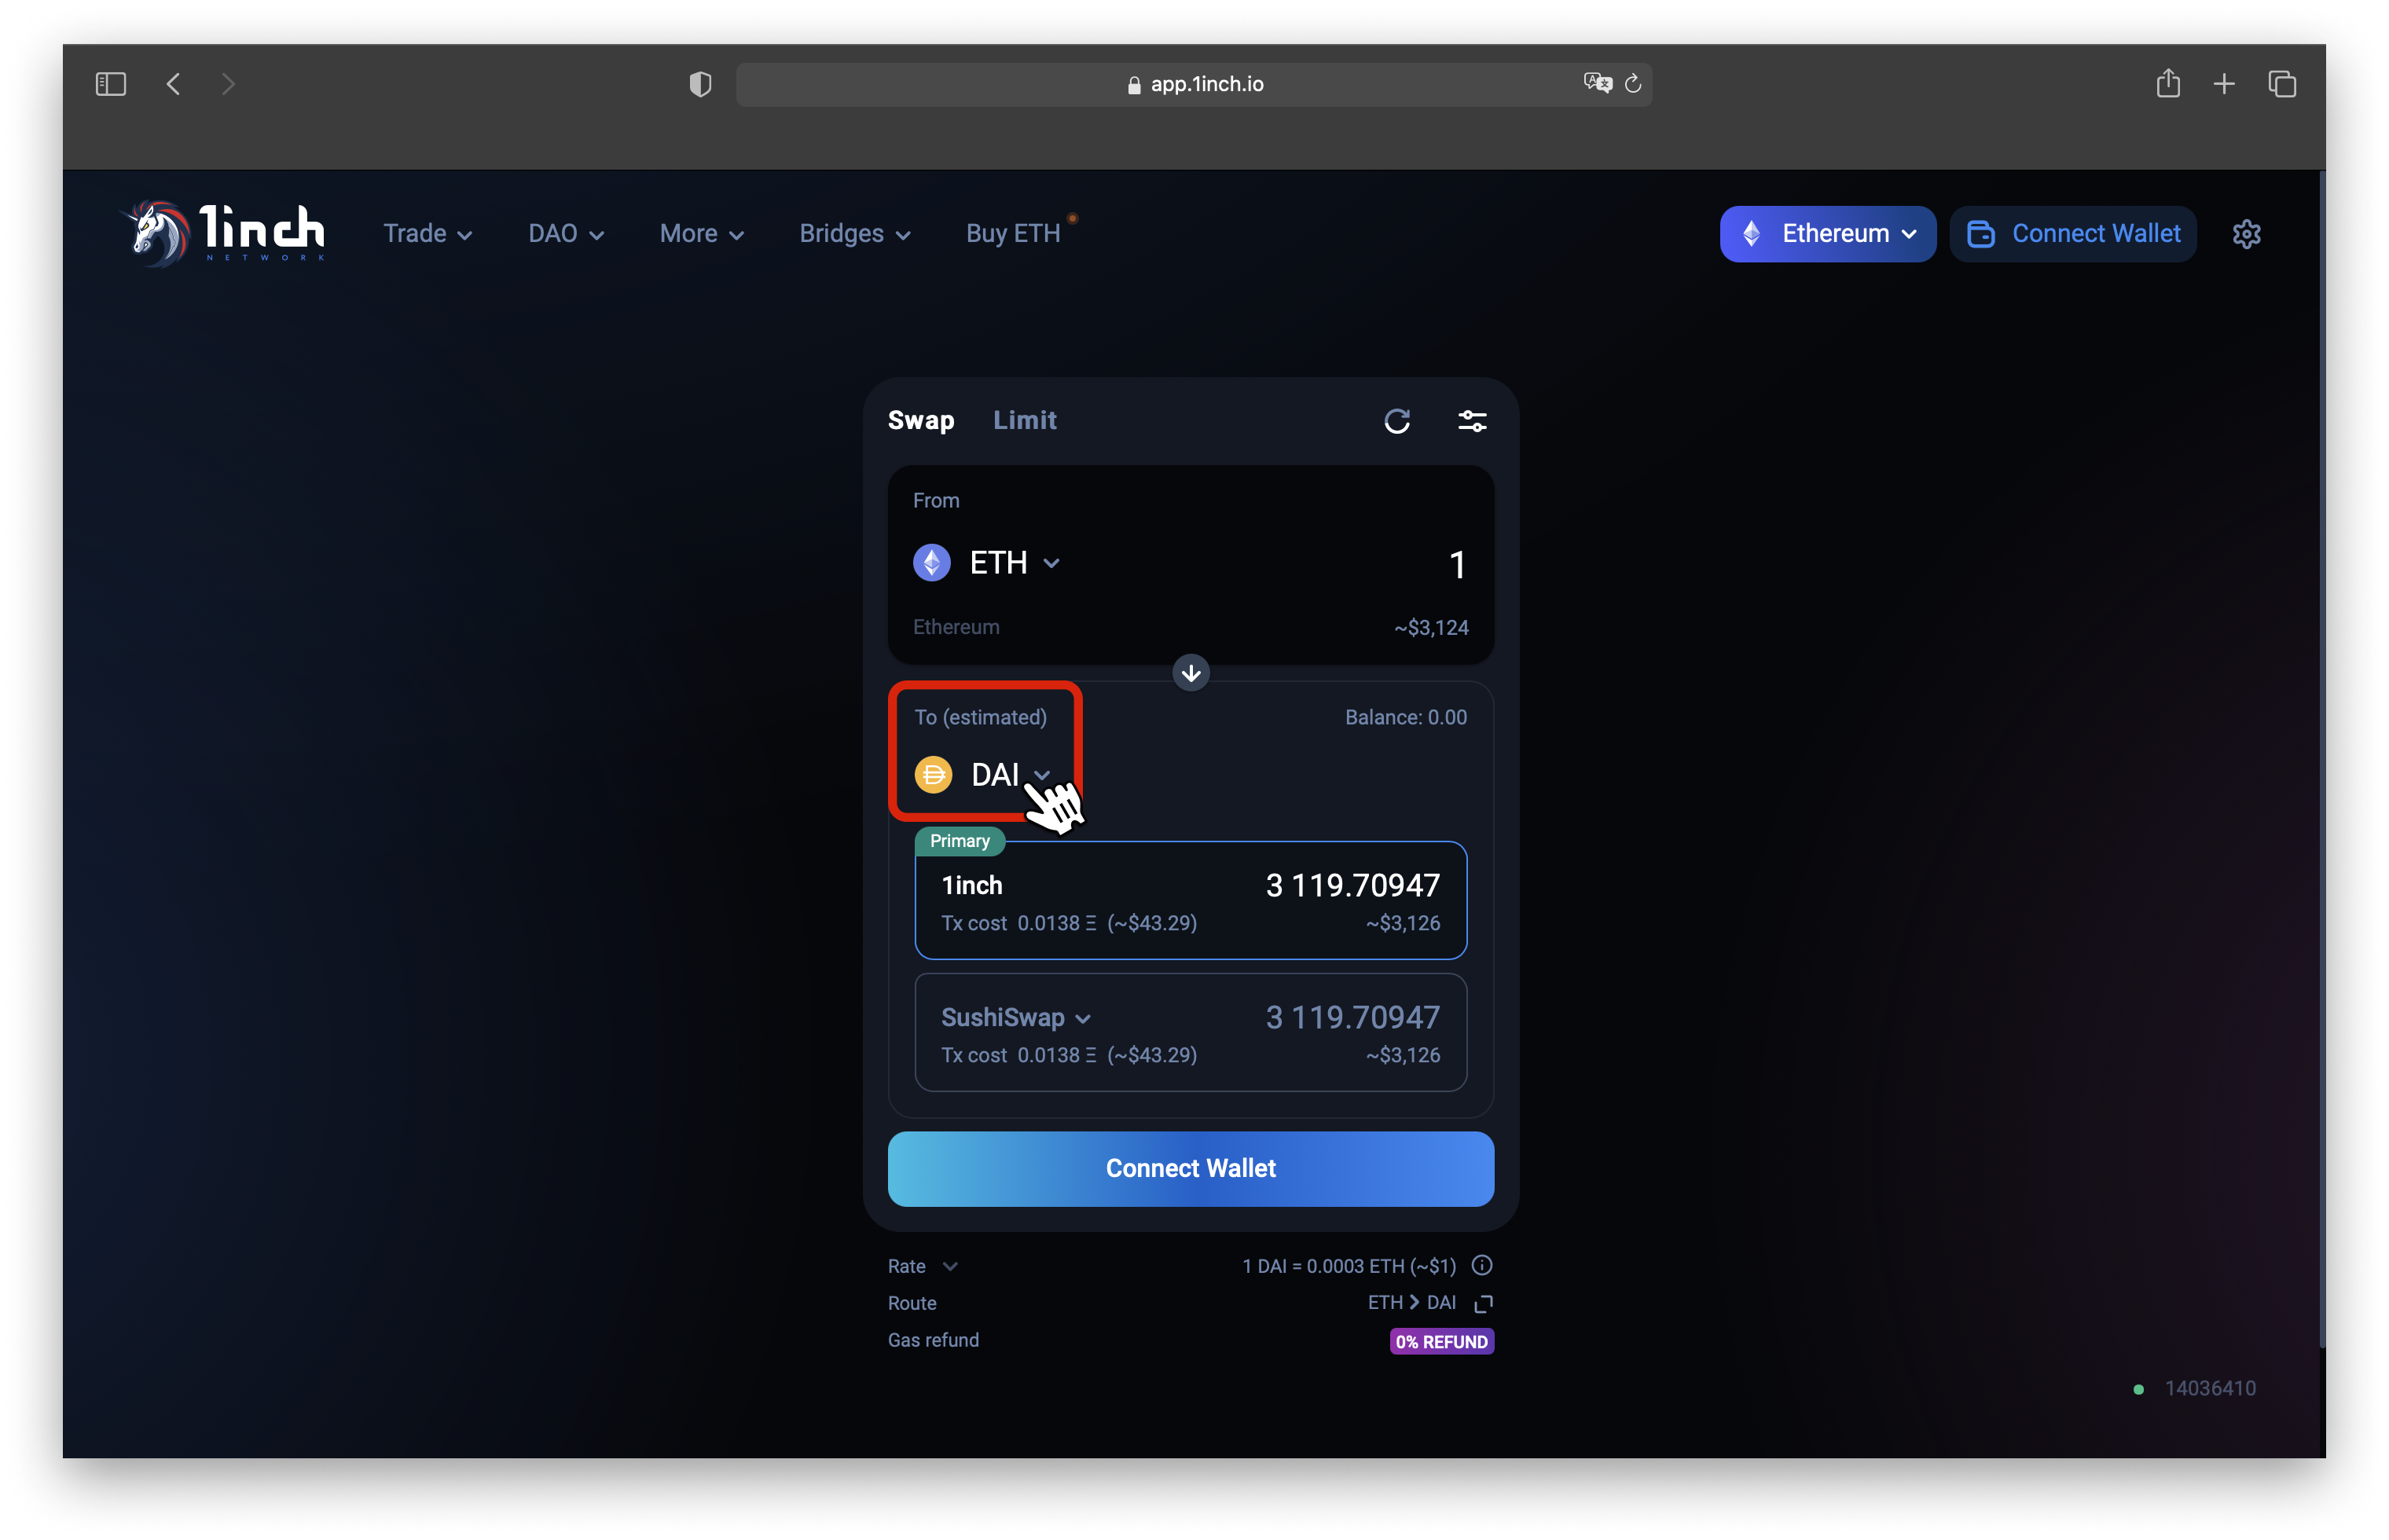Open the Trade menu

[428, 234]
